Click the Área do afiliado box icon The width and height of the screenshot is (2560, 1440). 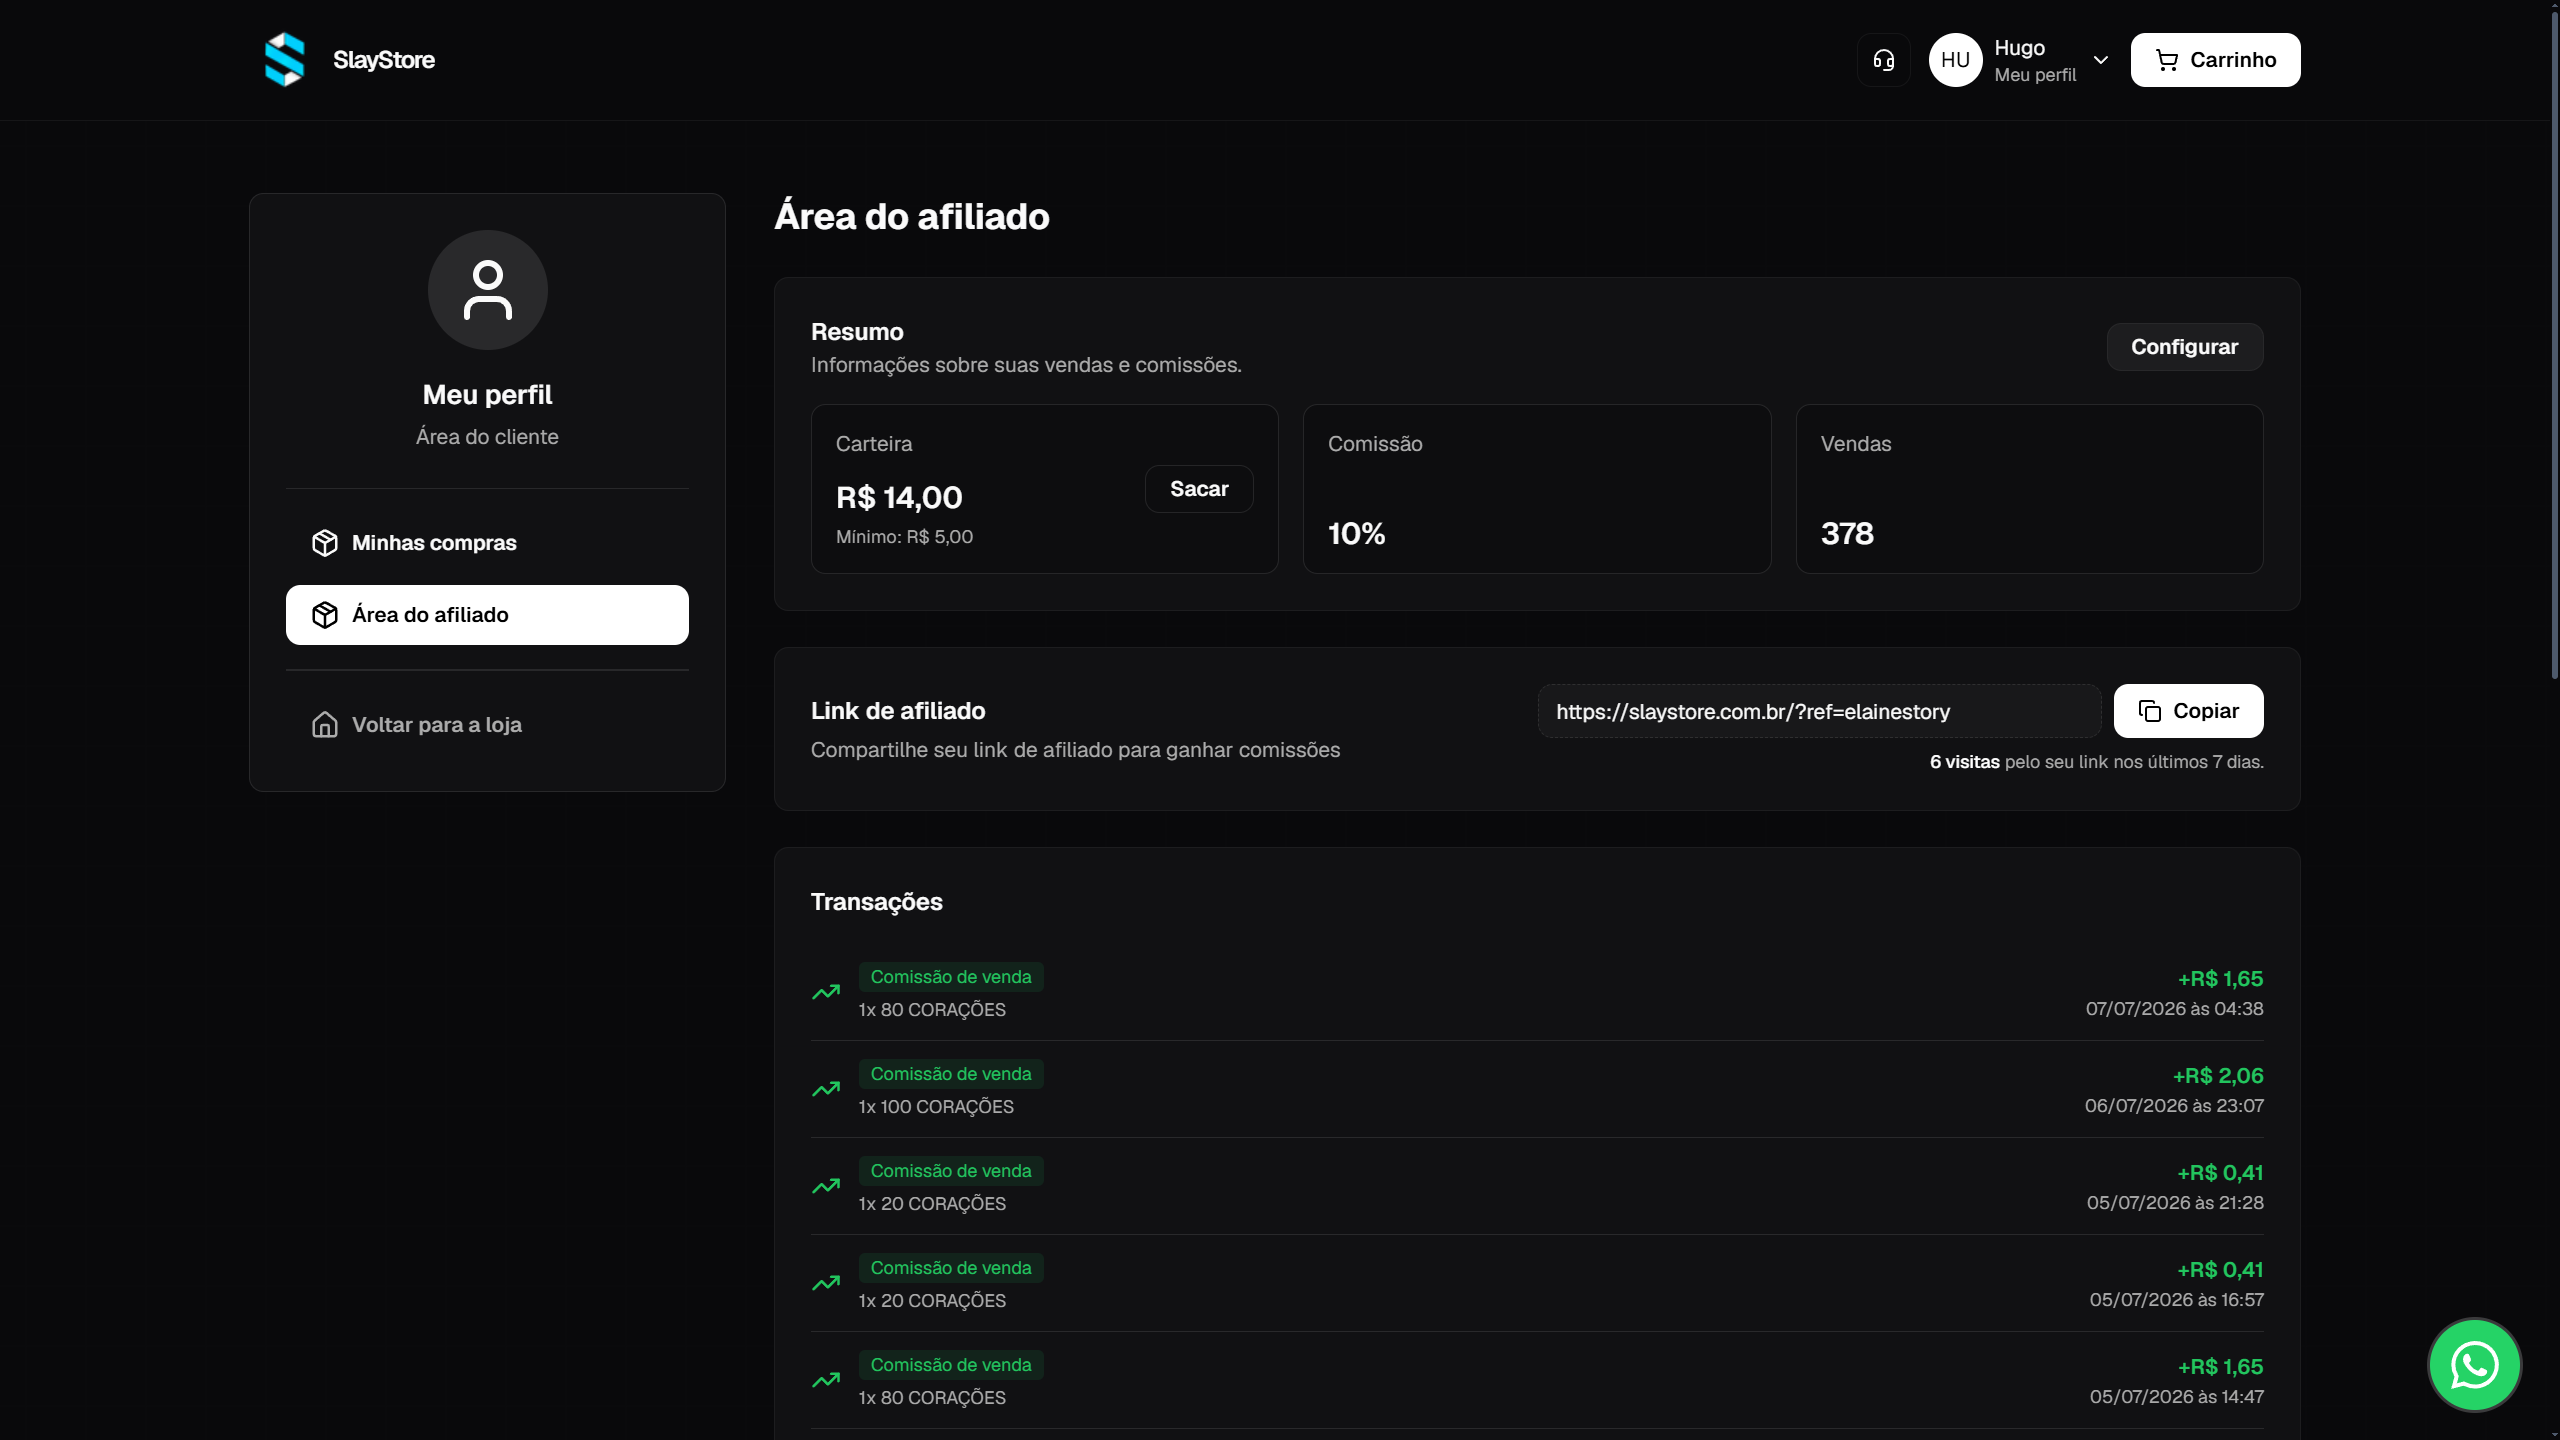325,615
